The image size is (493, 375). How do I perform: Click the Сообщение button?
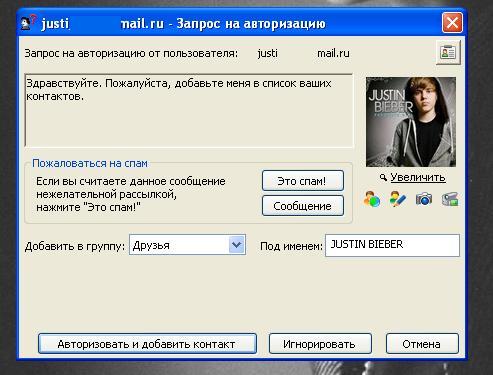(x=303, y=206)
